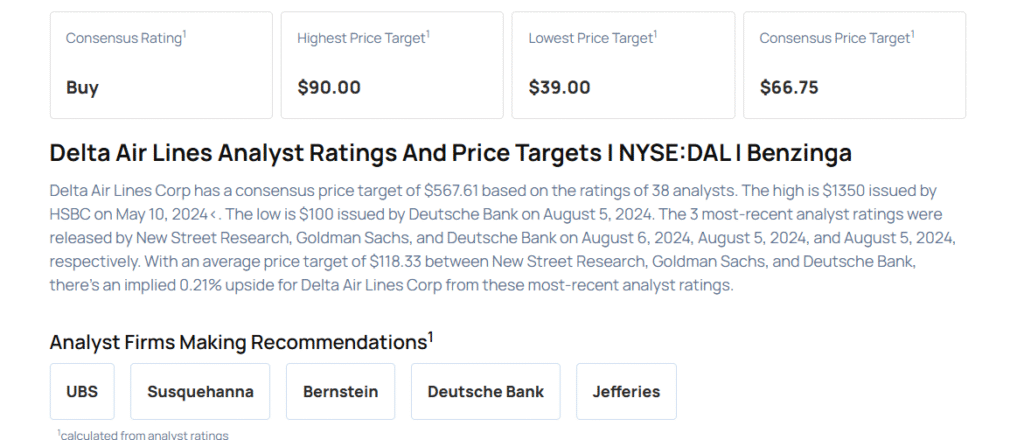Click the Delta Air Lines Analyst Ratings heading
The image size is (1024, 440).
[450, 153]
